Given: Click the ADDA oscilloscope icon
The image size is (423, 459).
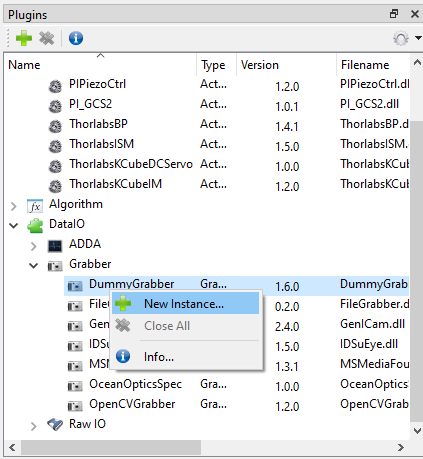Looking at the screenshot, I should click(x=55, y=246).
